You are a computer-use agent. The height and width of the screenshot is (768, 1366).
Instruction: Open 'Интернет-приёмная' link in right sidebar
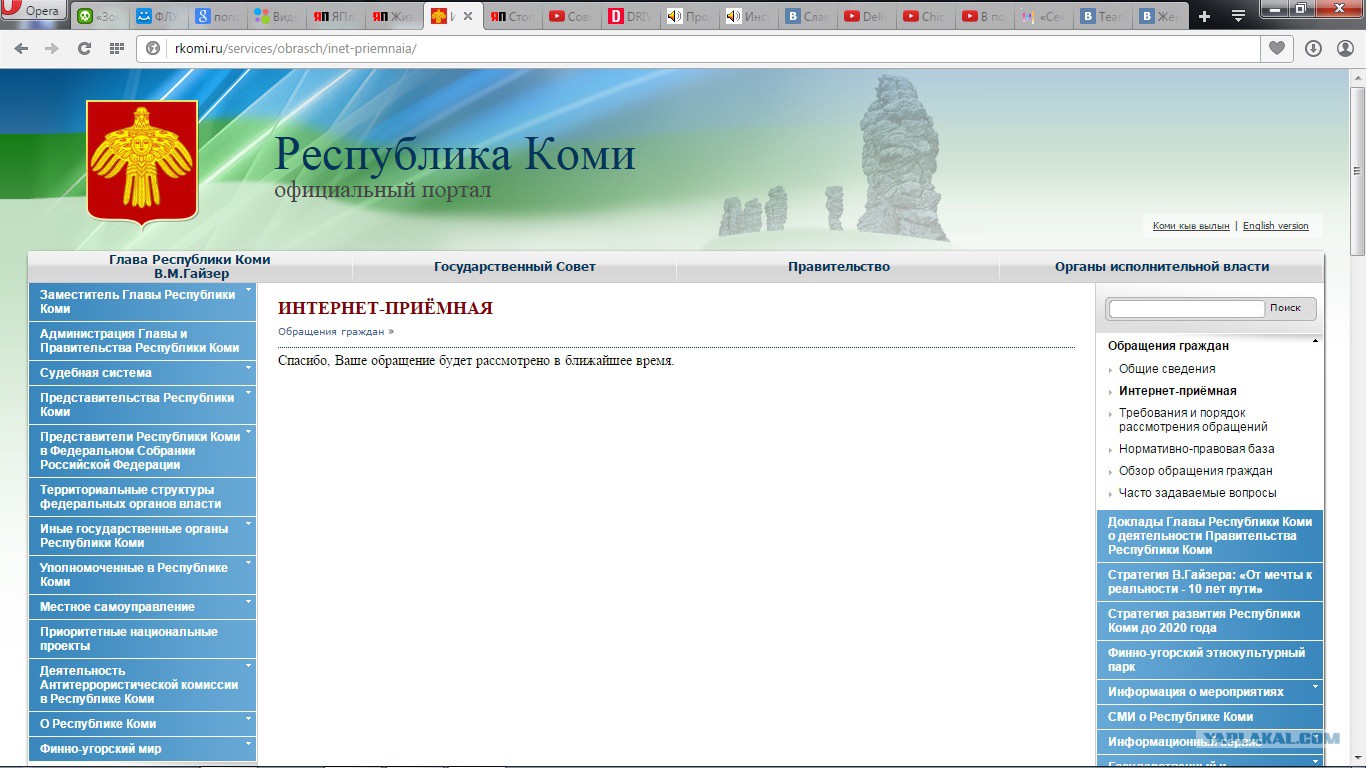pyautogui.click(x=1178, y=391)
